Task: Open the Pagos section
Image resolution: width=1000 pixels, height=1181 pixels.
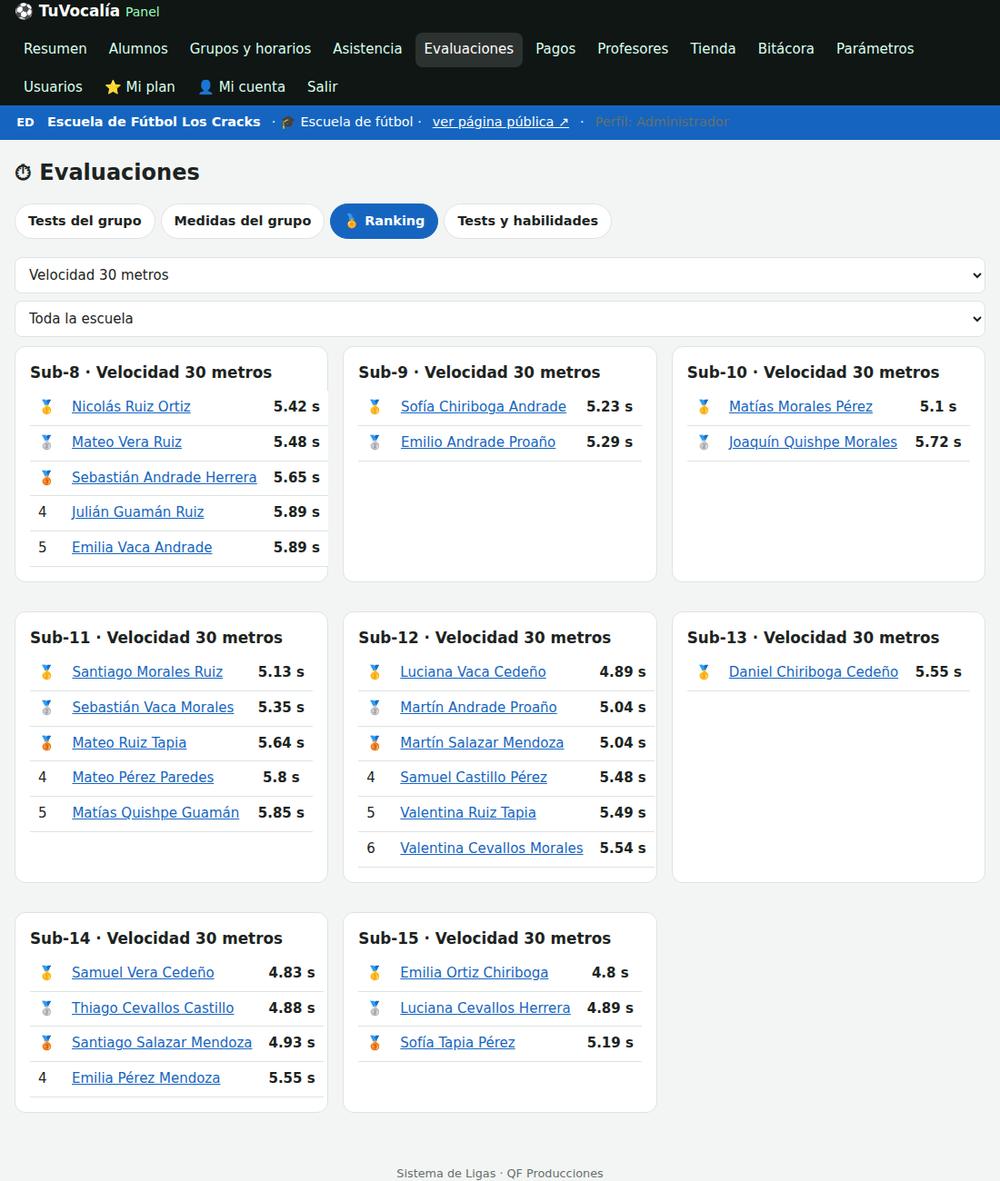Action: (556, 49)
